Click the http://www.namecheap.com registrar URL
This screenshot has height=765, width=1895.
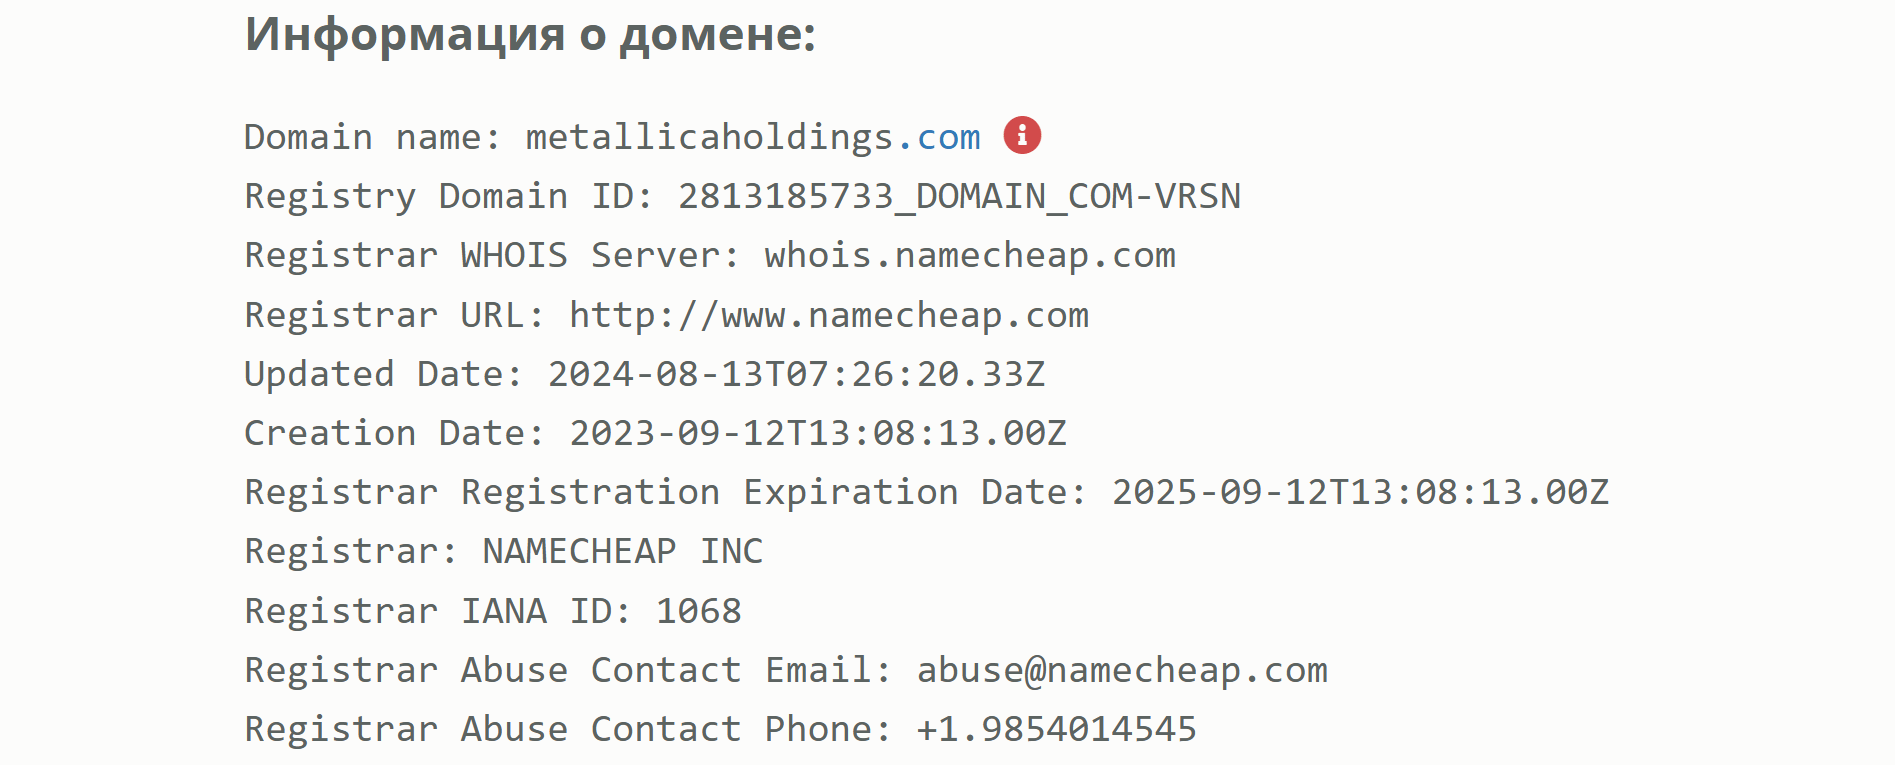click(829, 316)
